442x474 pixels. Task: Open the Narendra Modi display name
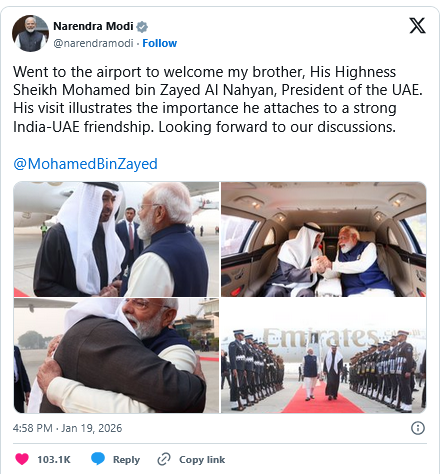coord(93,26)
